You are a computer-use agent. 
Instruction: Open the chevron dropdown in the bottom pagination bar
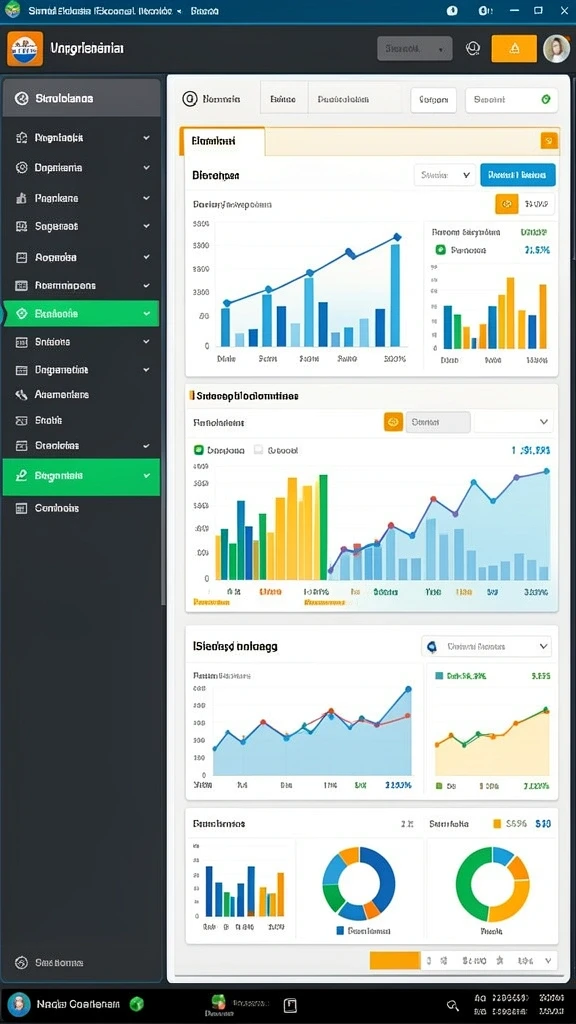coord(549,961)
